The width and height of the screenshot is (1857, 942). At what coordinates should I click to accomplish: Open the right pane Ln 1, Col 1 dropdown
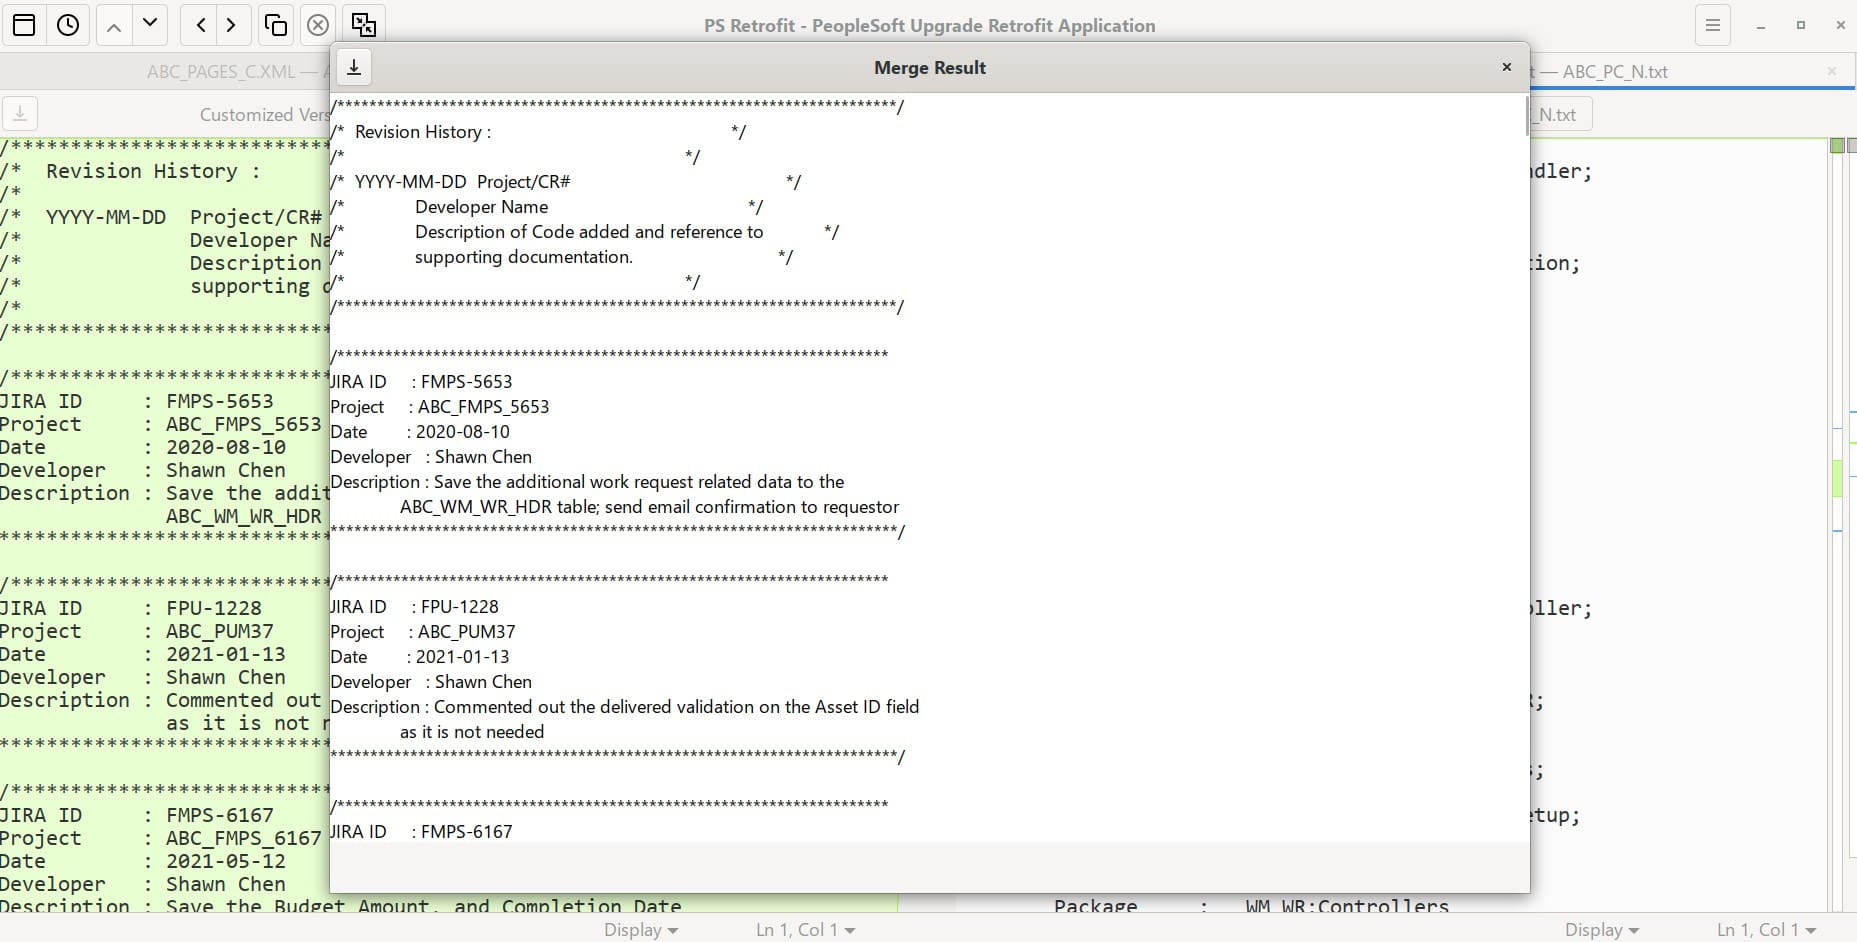coord(1766,930)
